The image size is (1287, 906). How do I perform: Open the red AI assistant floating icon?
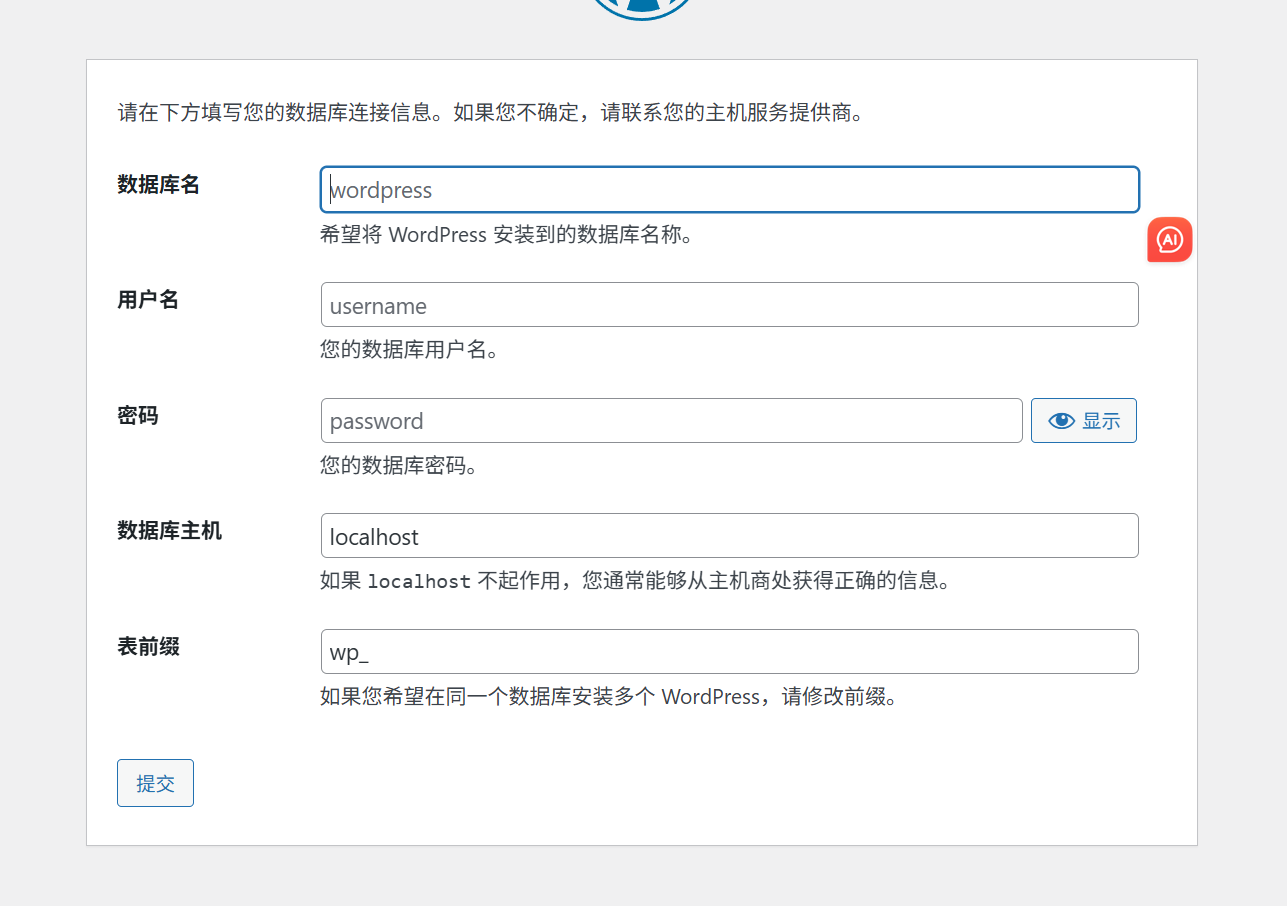pos(1169,240)
